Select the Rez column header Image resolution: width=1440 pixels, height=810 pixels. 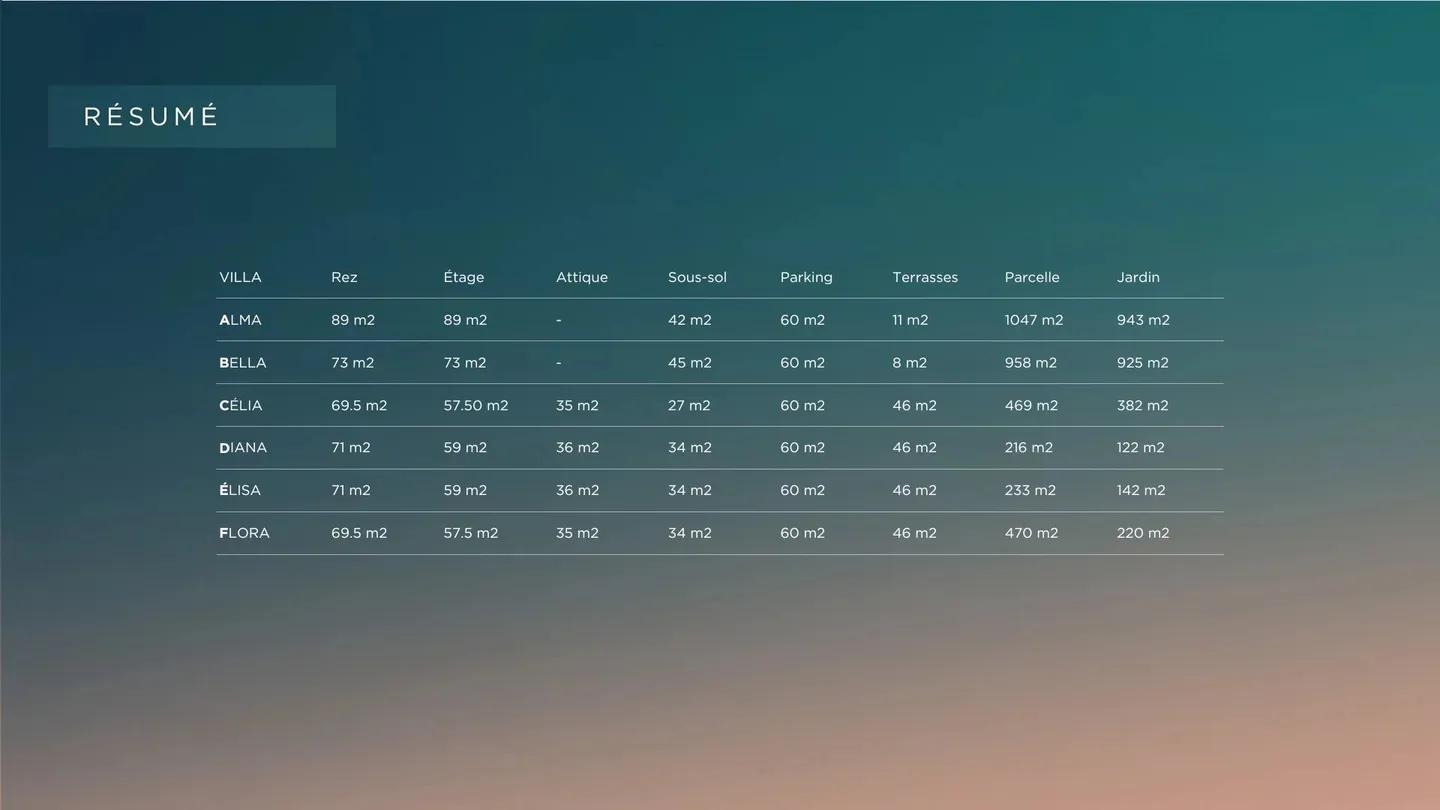click(x=344, y=277)
